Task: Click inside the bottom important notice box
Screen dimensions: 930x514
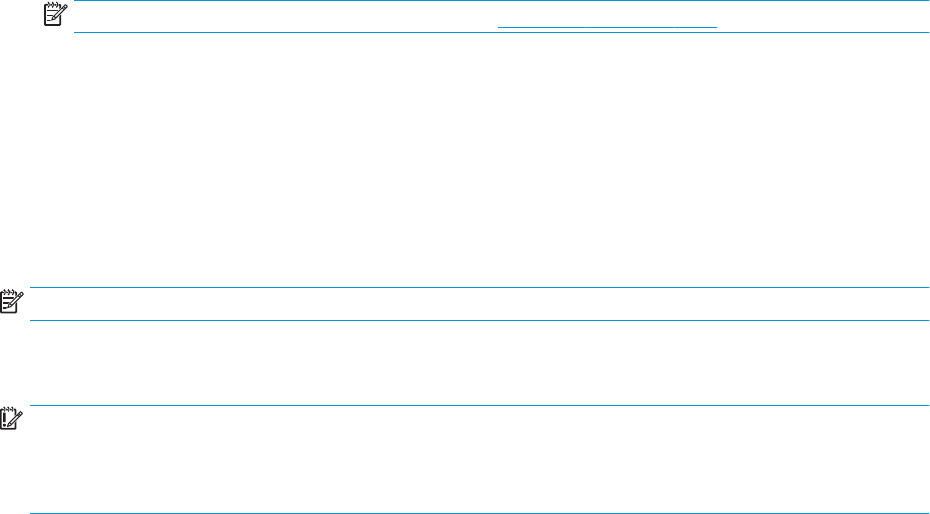Action: point(479,459)
